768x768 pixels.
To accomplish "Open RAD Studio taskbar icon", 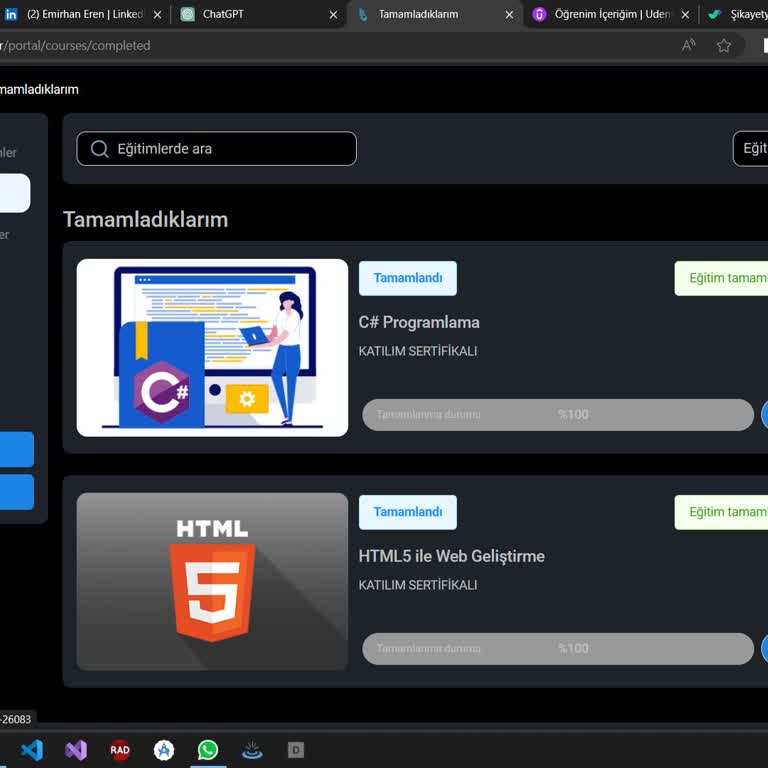I will 120,750.
